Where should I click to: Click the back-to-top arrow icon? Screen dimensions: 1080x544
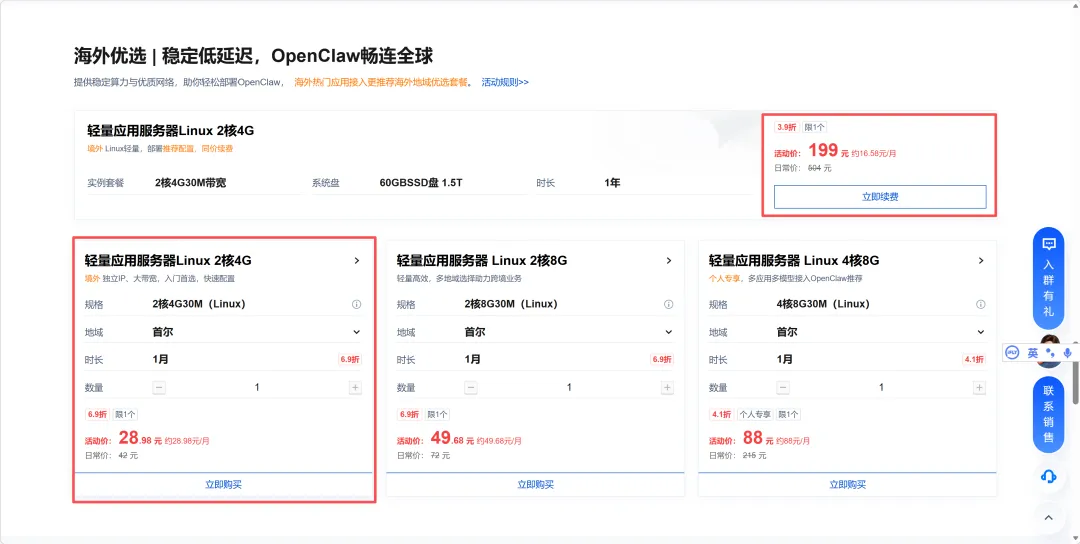click(1048, 517)
